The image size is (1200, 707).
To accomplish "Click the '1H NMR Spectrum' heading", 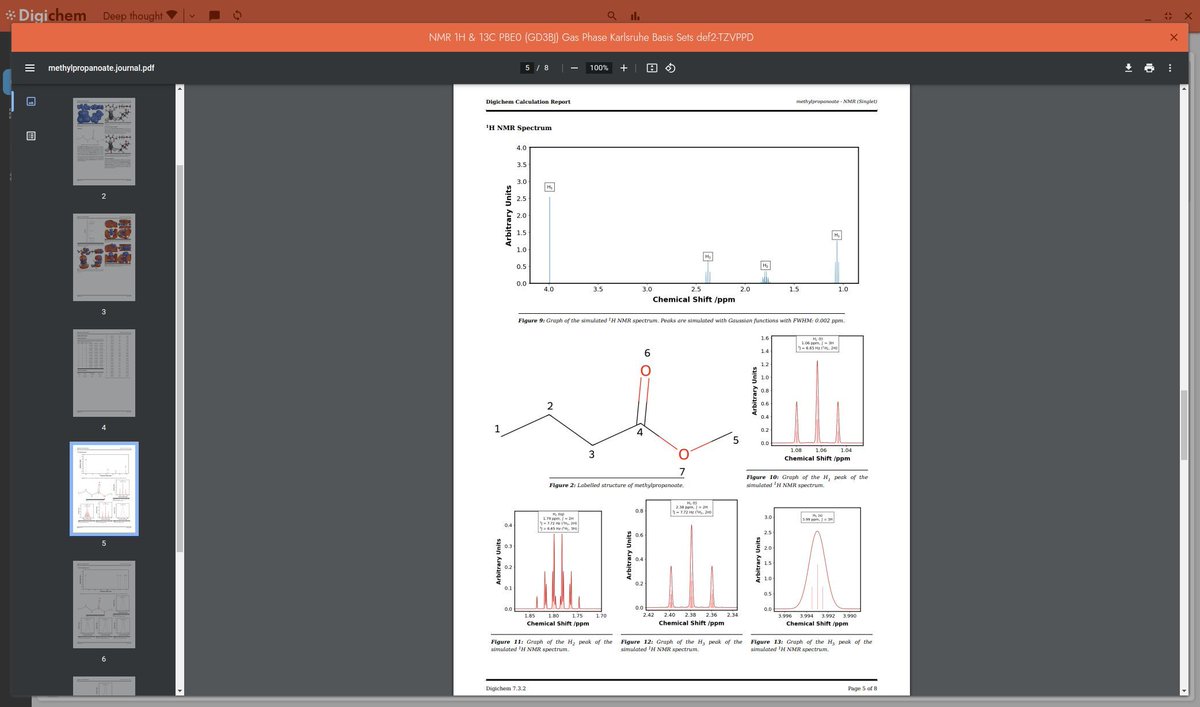I will click(518, 128).
